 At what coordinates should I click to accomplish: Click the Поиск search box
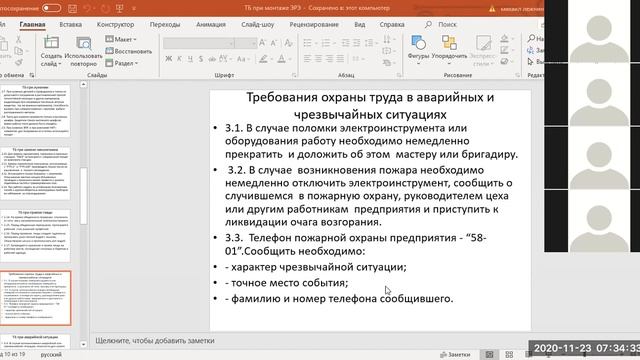point(441,24)
